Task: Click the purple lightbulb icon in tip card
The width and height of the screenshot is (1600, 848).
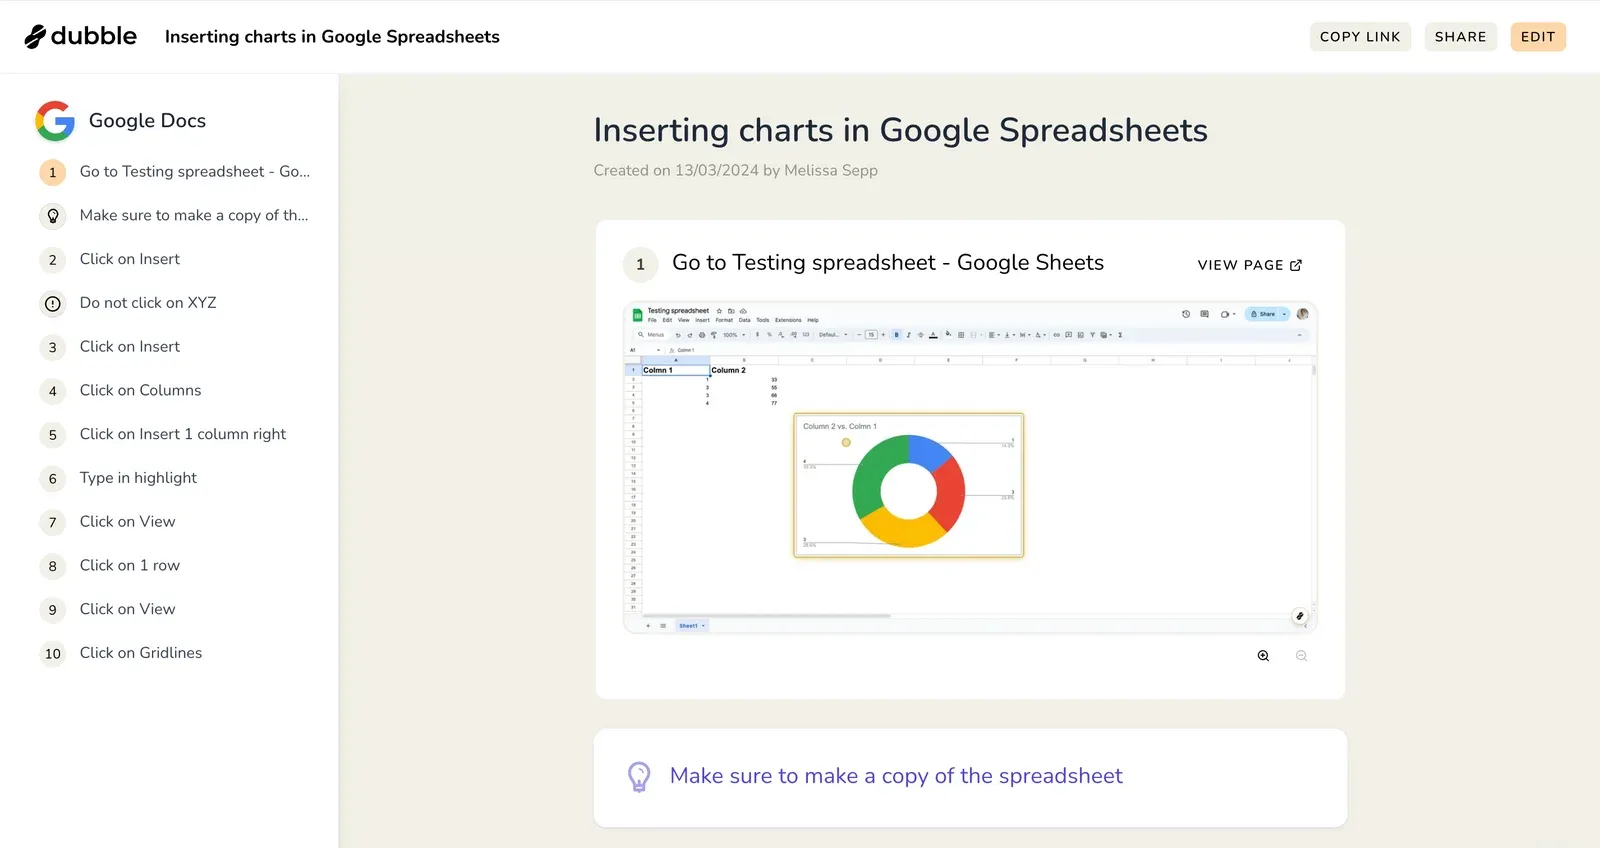Action: 639,777
